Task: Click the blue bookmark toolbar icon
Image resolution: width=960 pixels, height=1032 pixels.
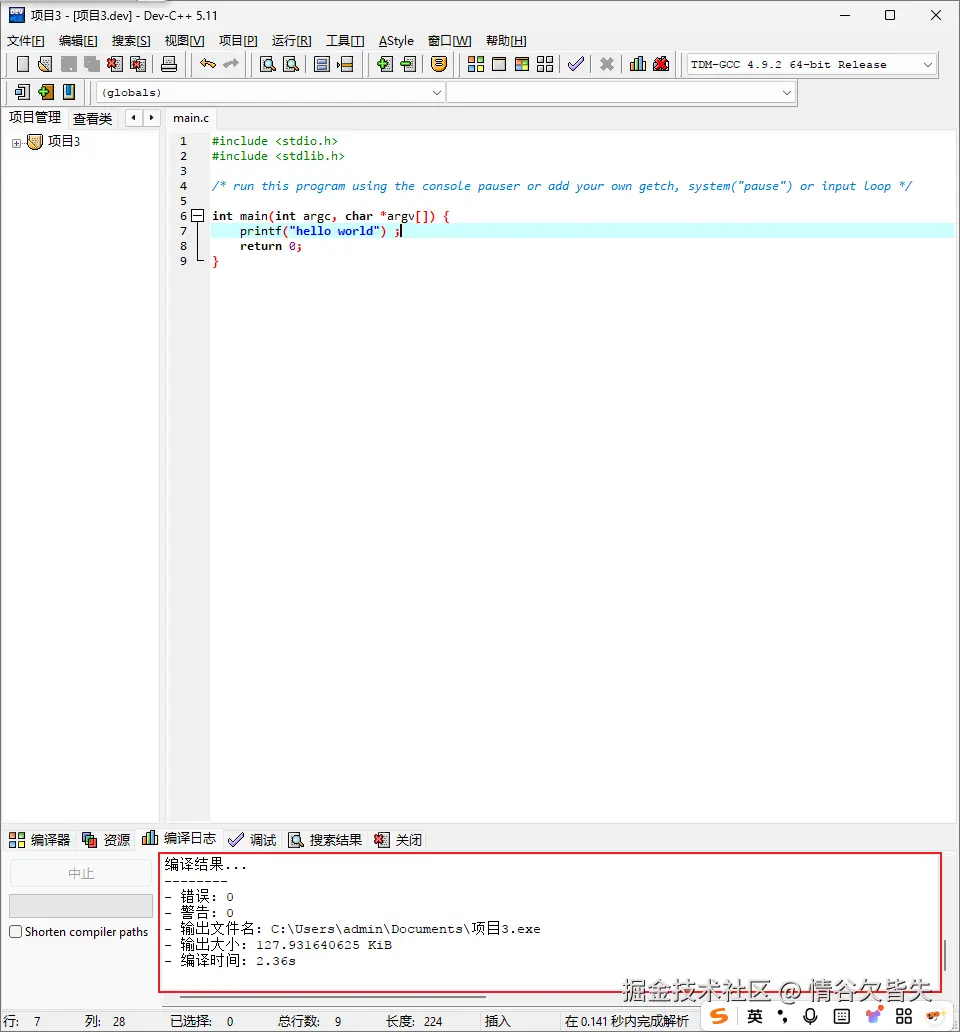Action: (x=68, y=91)
